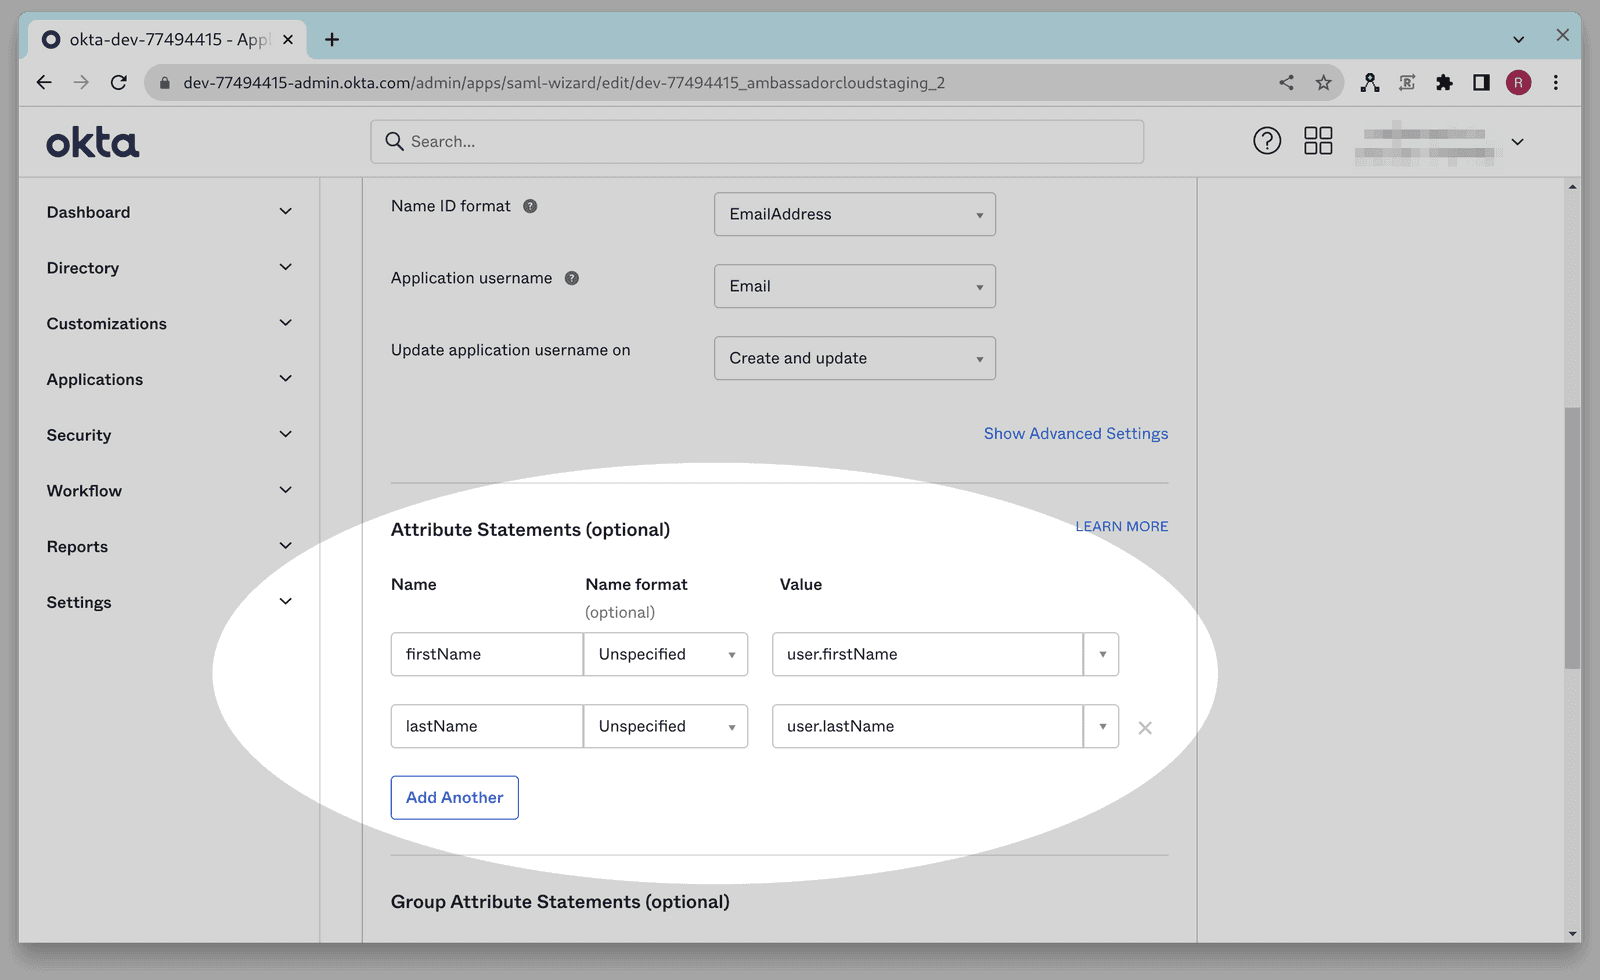Click the browser address bar URL
1600x980 pixels.
pos(564,83)
